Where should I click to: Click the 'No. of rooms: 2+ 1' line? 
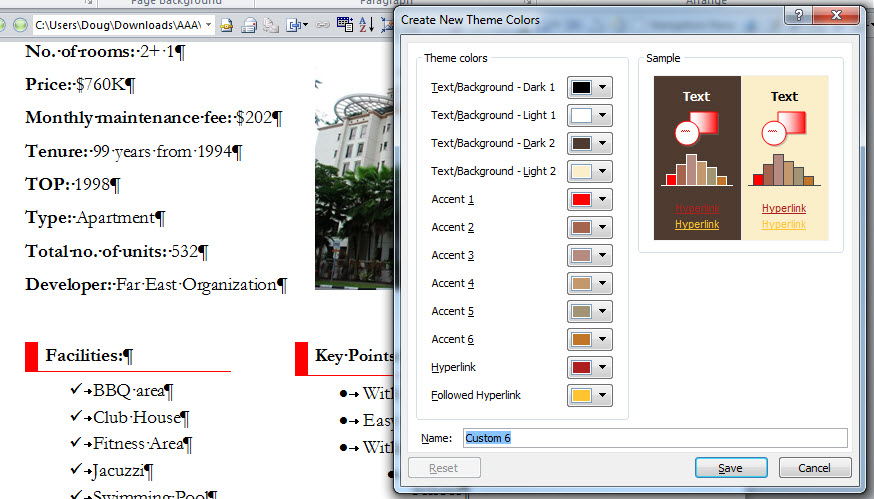point(105,52)
